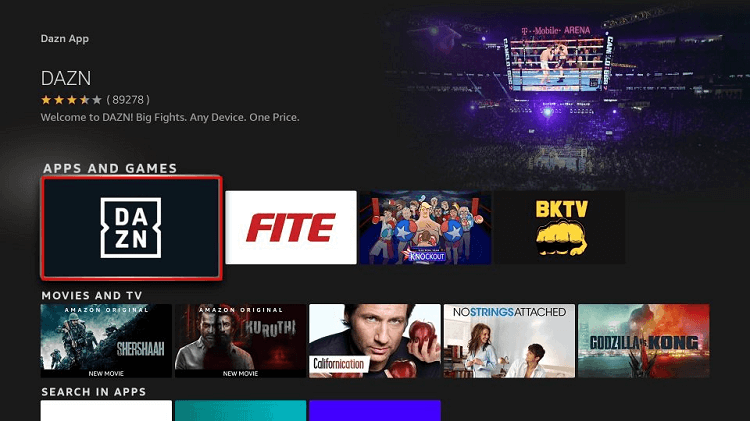The image size is (750, 421).
Task: Select the Kuruthi Amazon Original thumbnail
Action: click(241, 341)
